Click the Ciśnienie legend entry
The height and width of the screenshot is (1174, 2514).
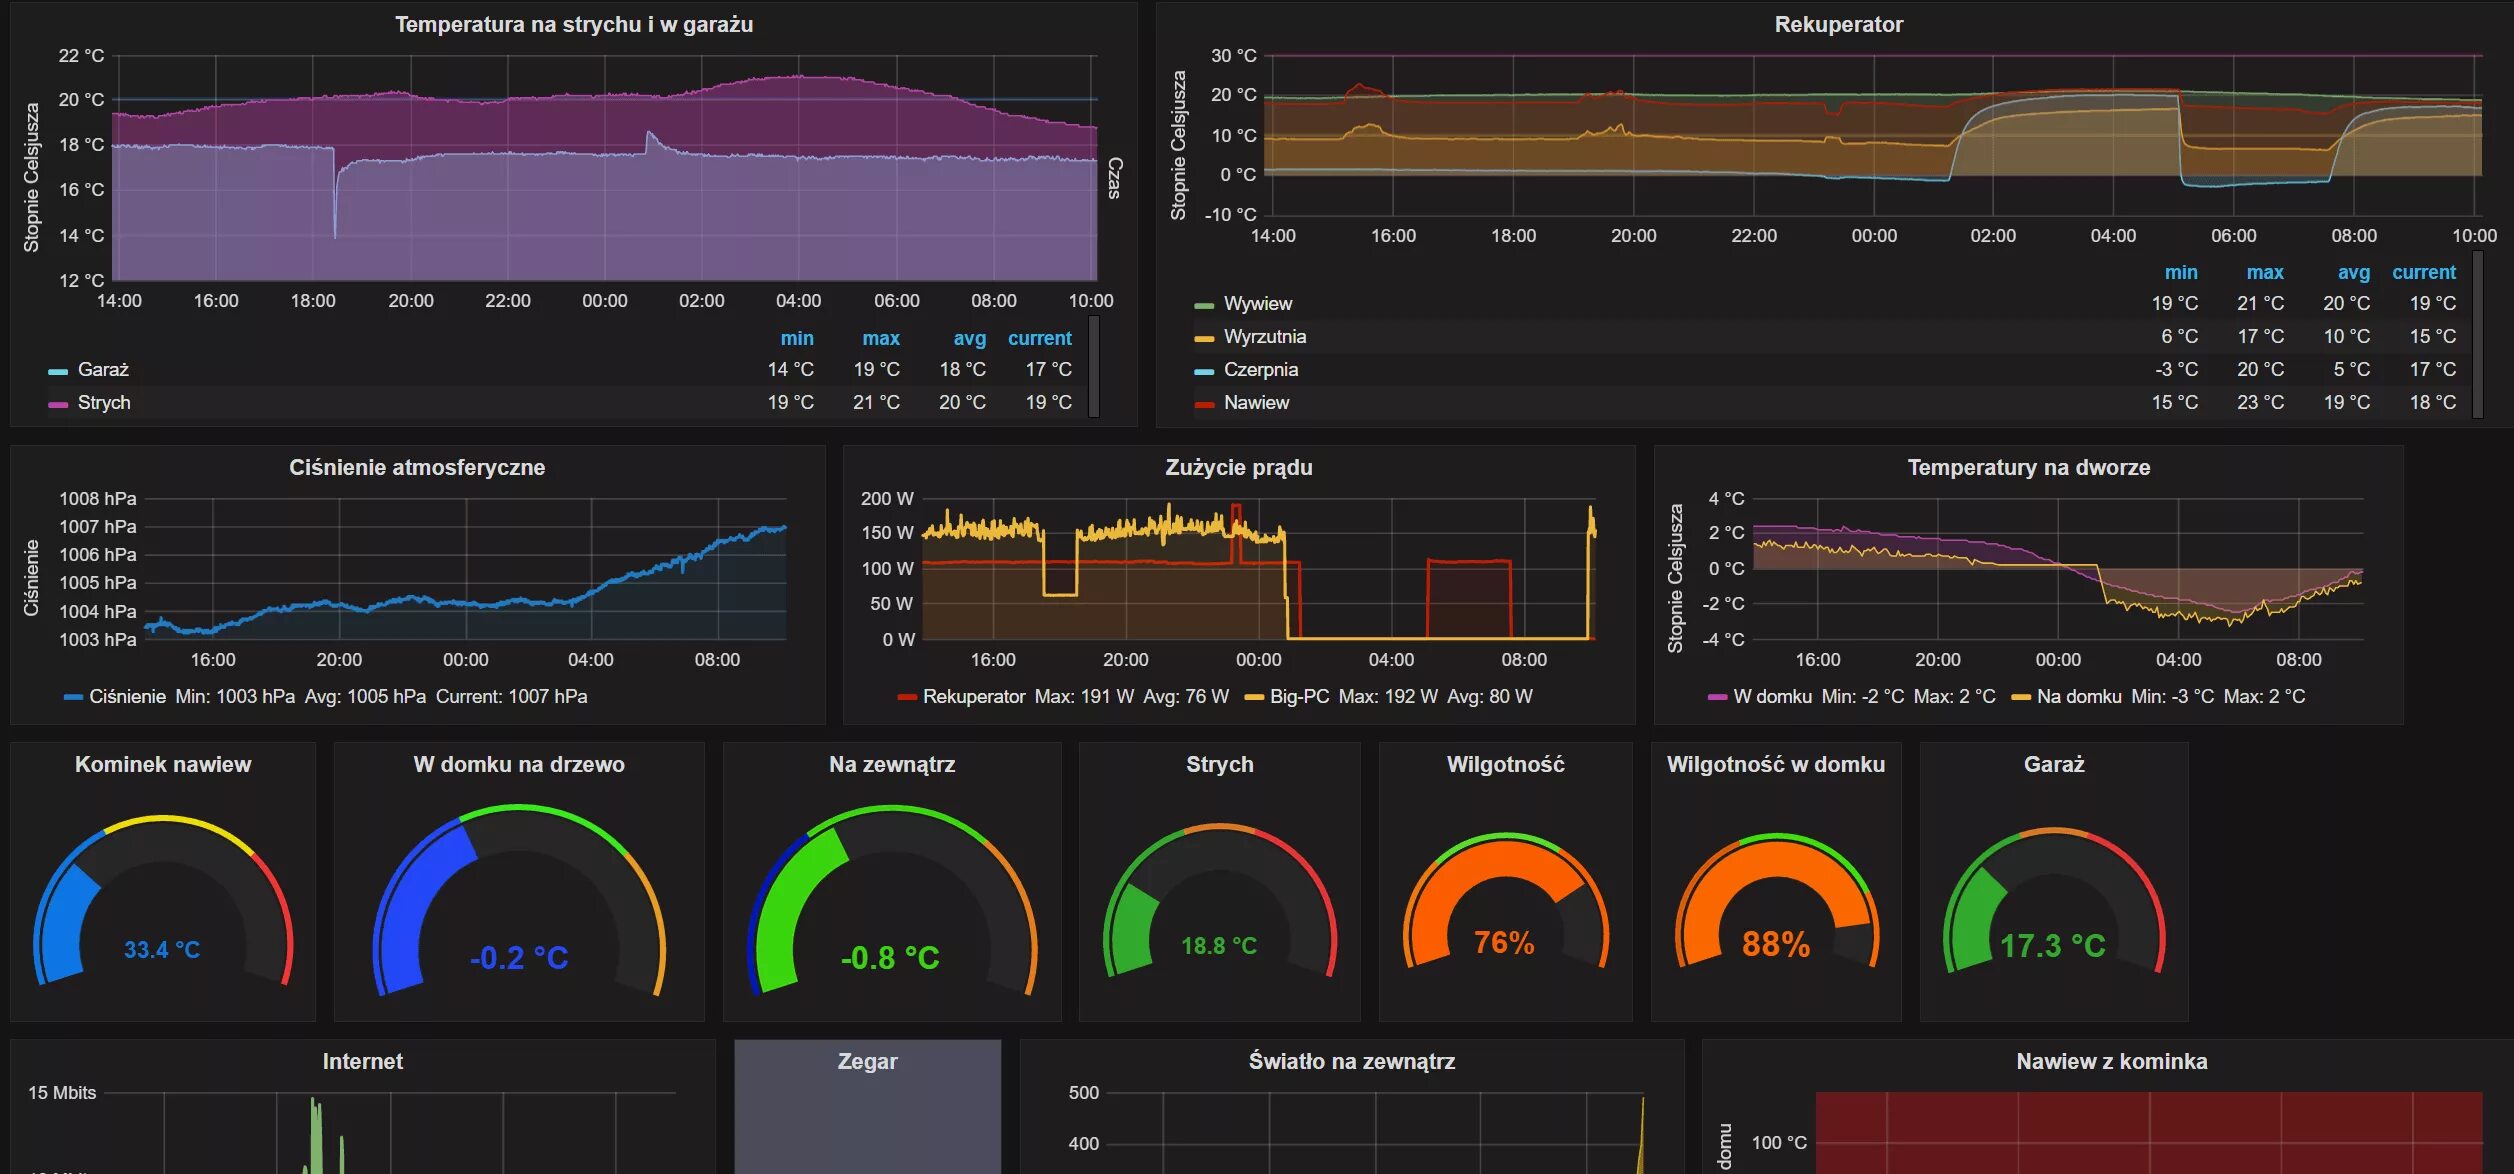[127, 697]
